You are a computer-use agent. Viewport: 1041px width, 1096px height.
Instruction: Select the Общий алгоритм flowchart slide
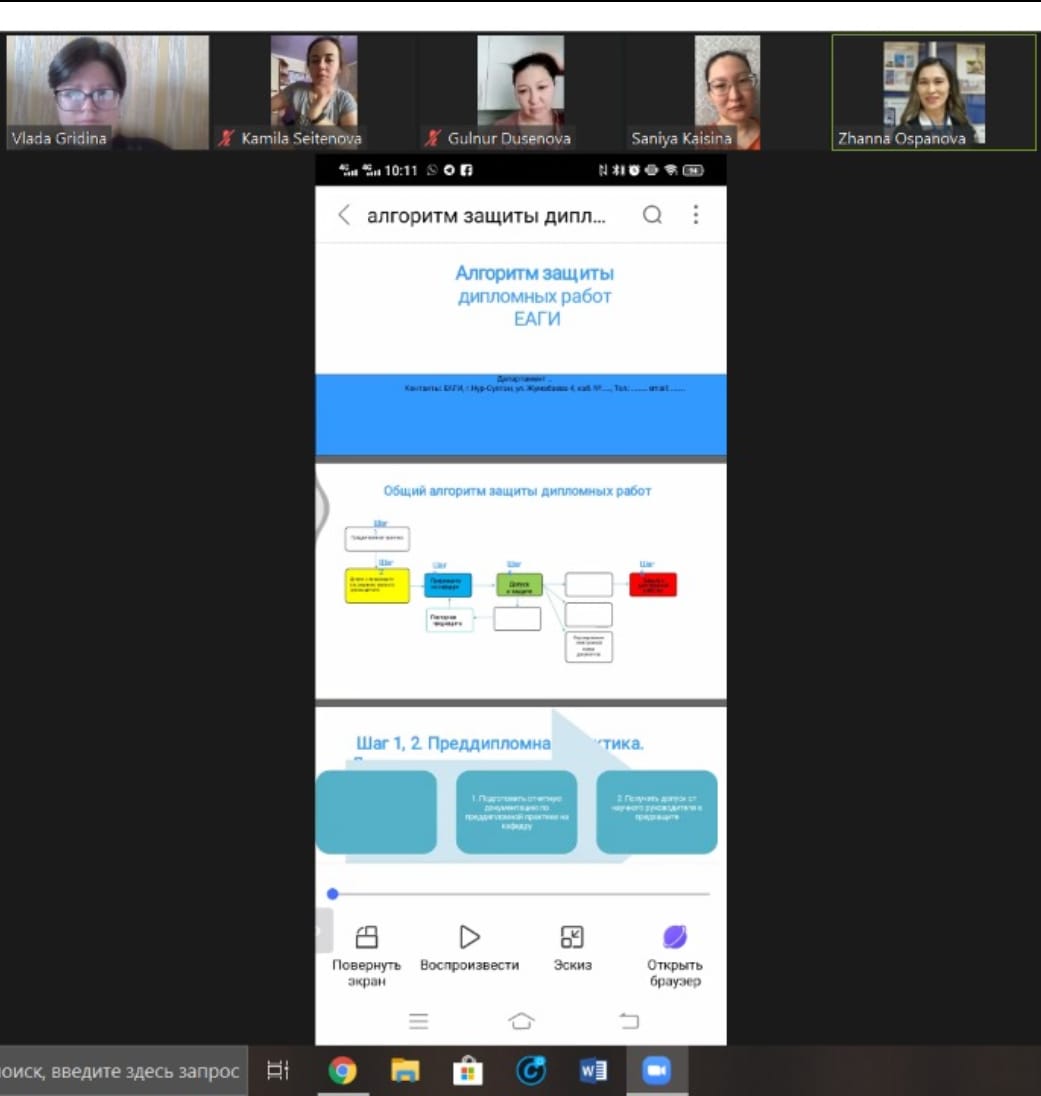point(520,580)
